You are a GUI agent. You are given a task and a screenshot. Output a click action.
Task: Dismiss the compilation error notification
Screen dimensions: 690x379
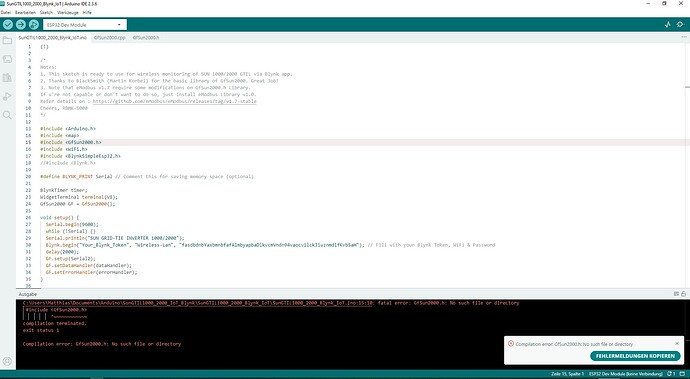pos(677,343)
